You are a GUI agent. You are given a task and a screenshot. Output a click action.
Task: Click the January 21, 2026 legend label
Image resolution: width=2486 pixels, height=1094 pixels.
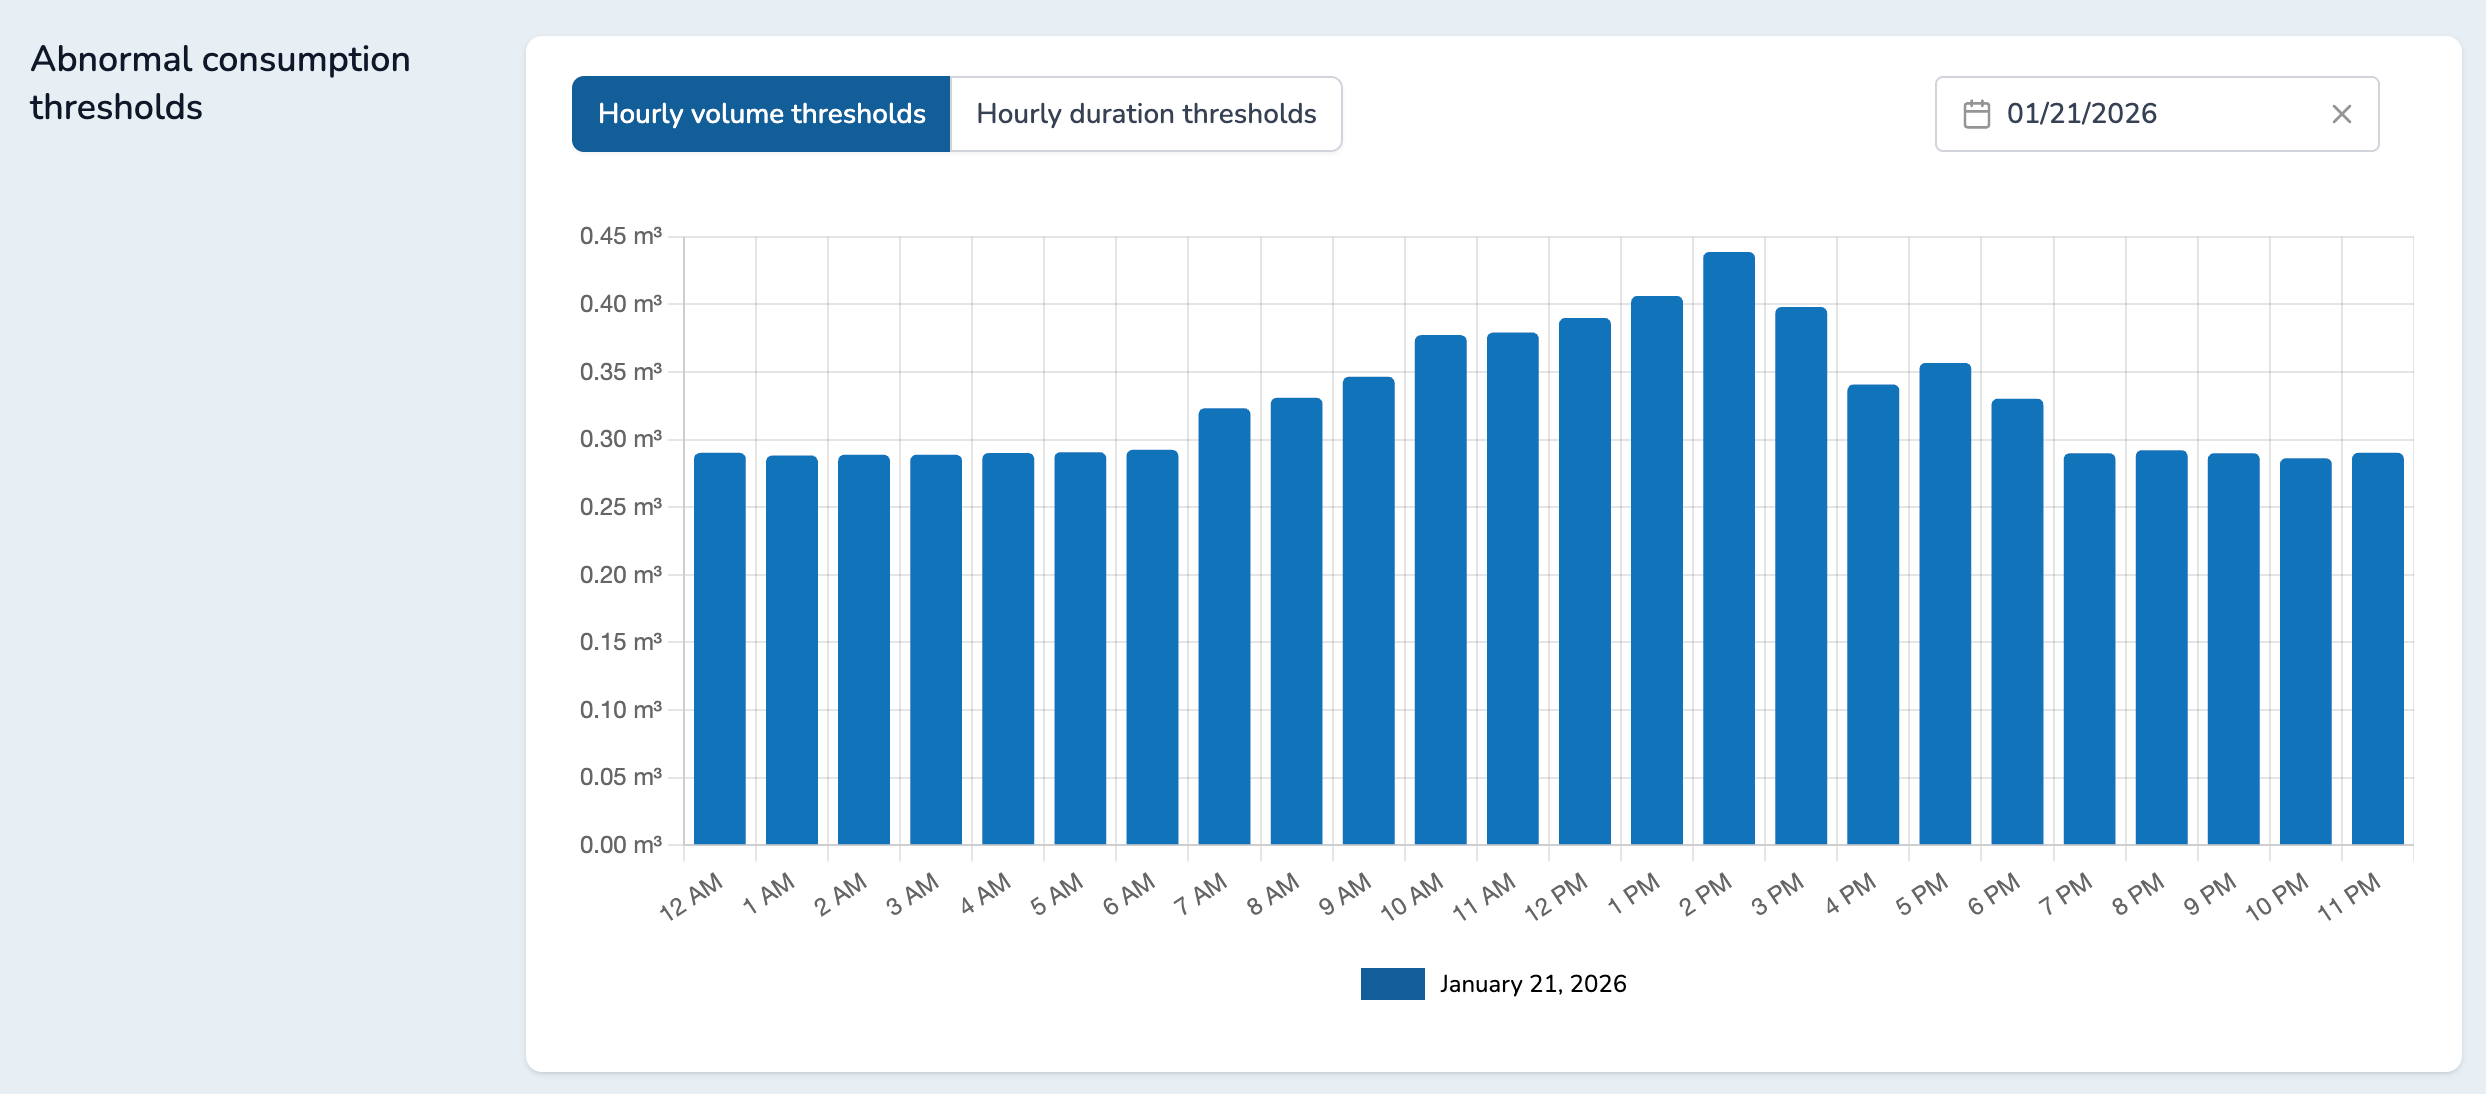tap(1532, 984)
